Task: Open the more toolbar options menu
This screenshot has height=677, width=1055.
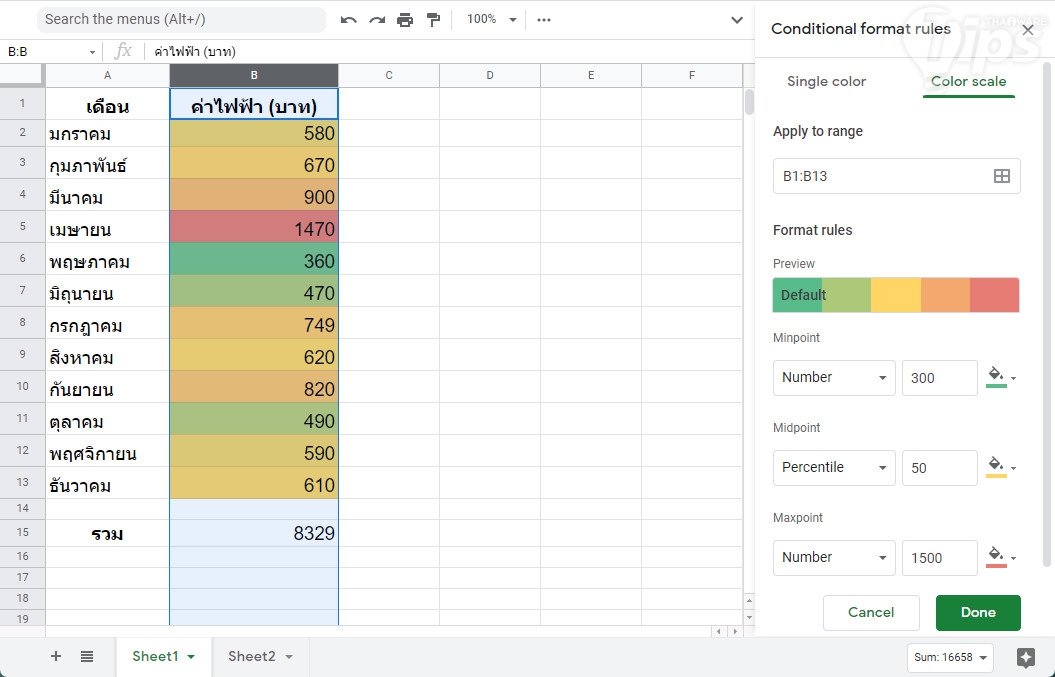Action: [x=544, y=20]
